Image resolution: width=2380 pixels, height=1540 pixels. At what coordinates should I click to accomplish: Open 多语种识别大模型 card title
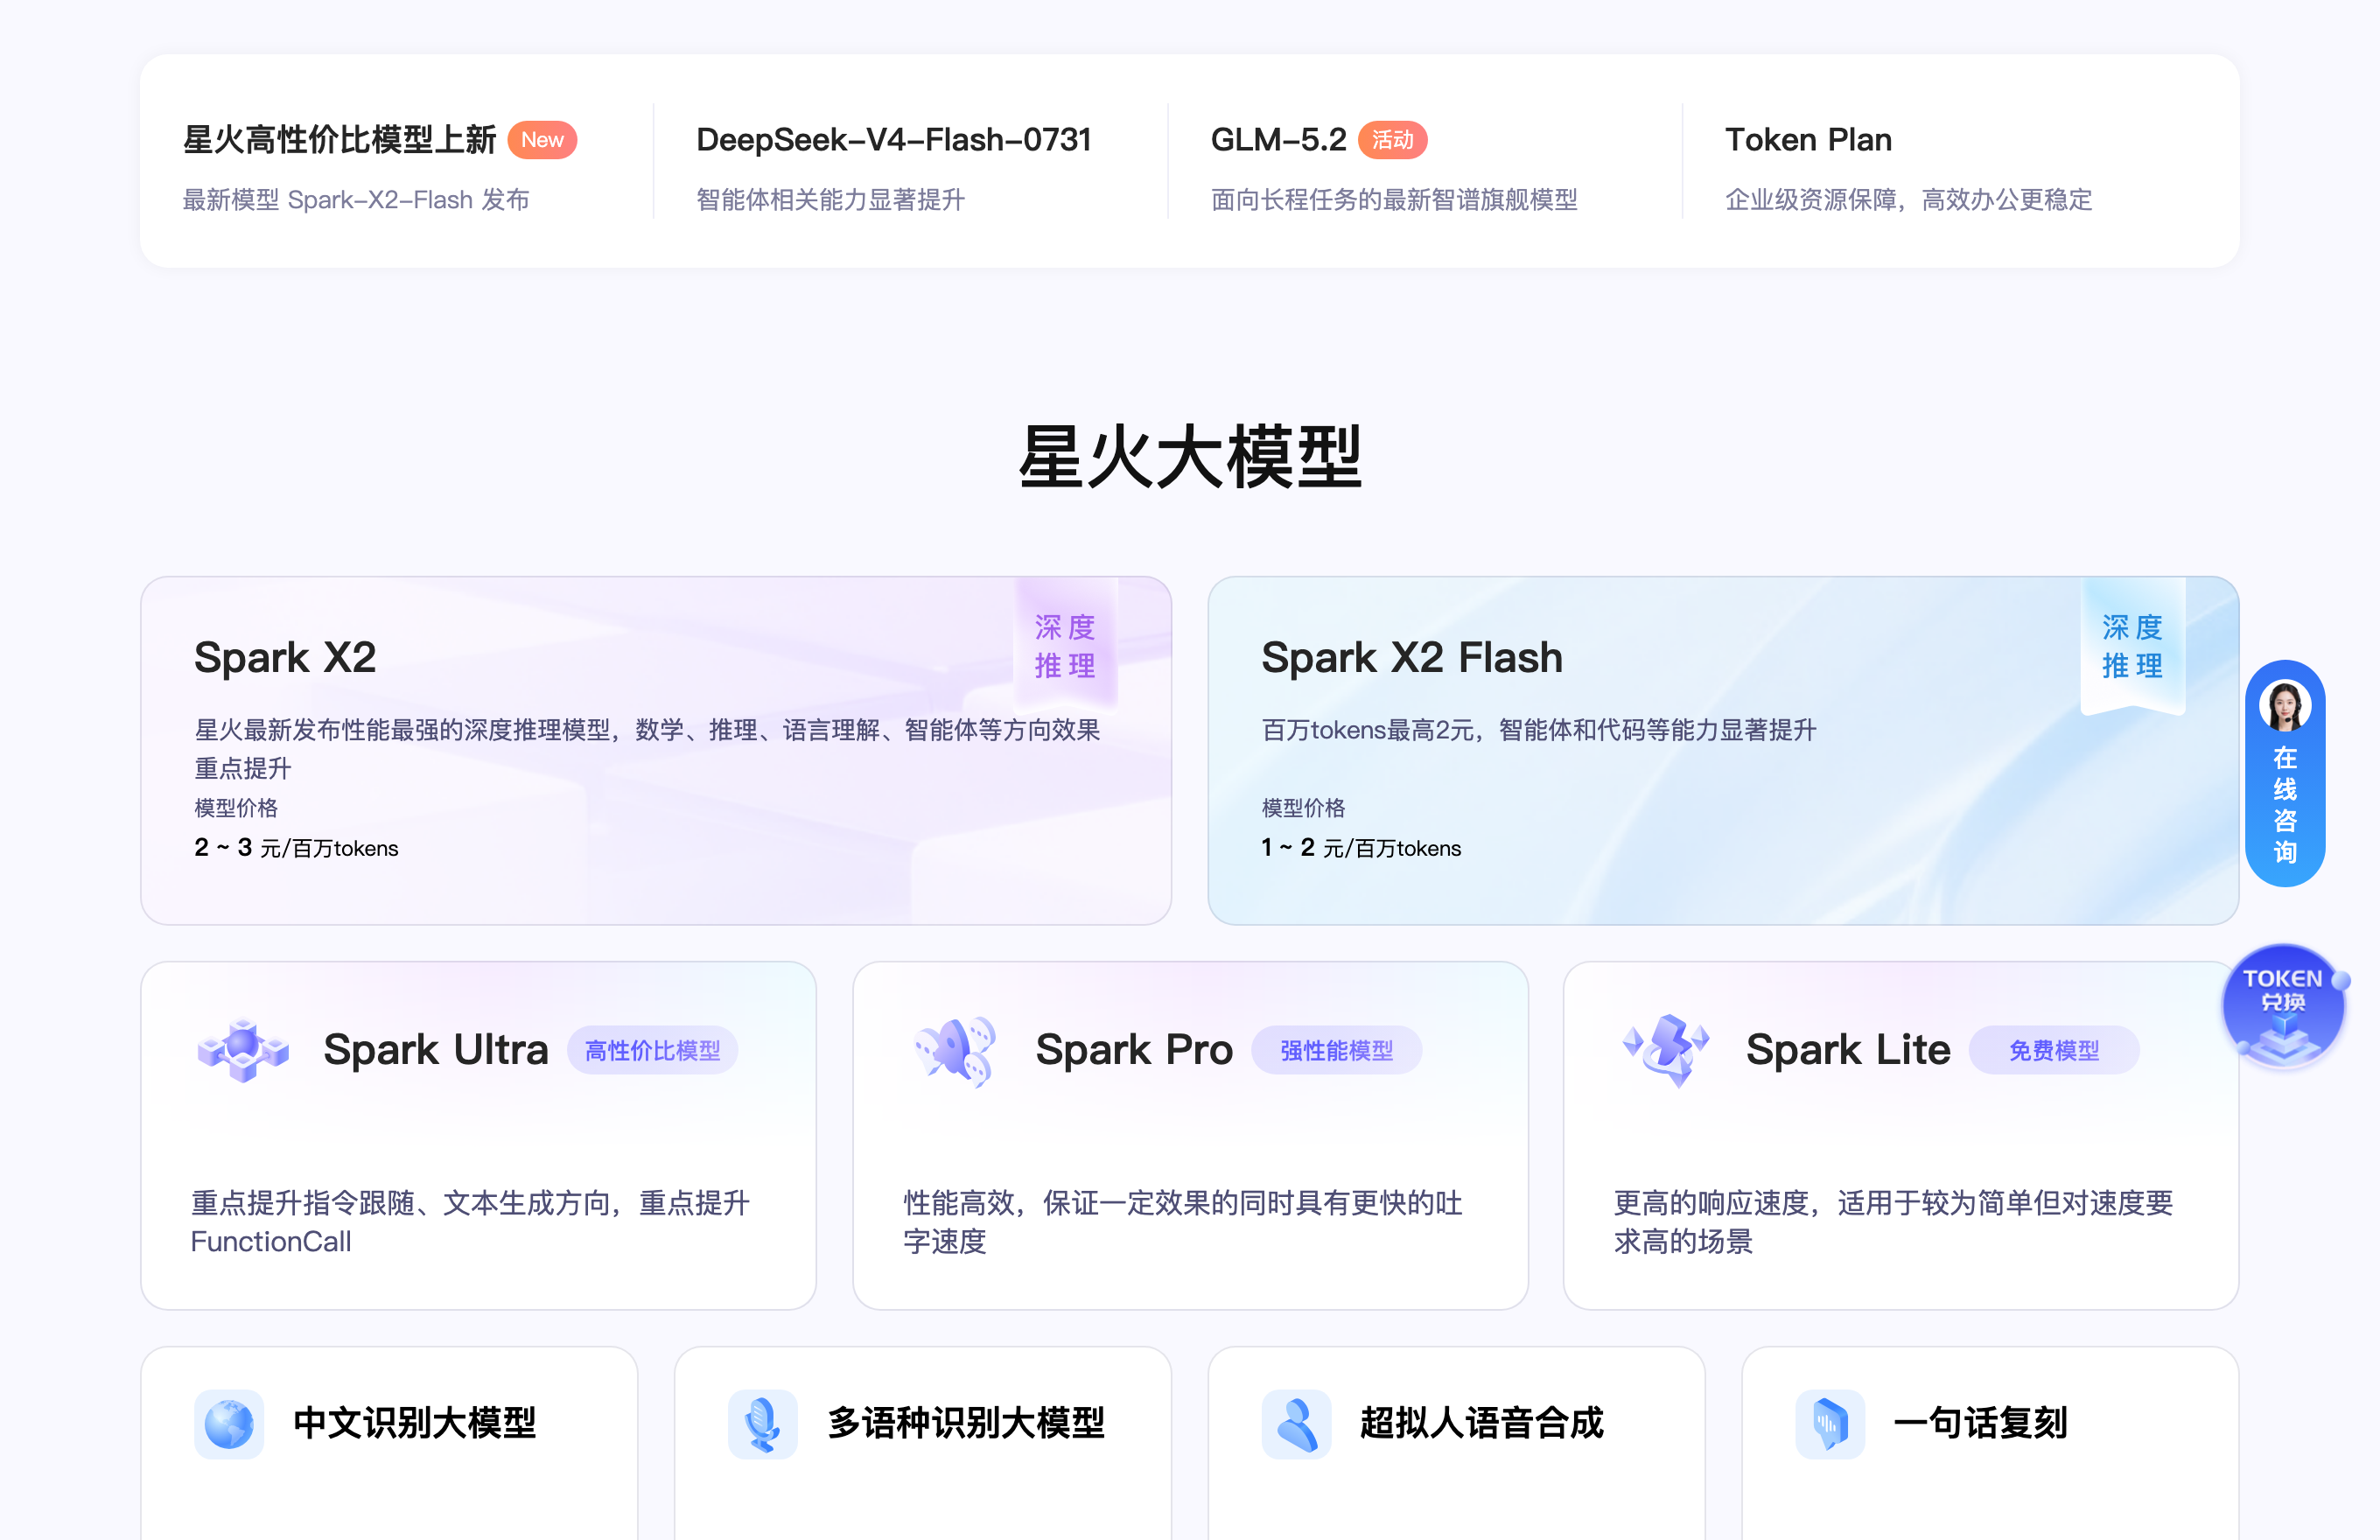pyautogui.click(x=966, y=1423)
